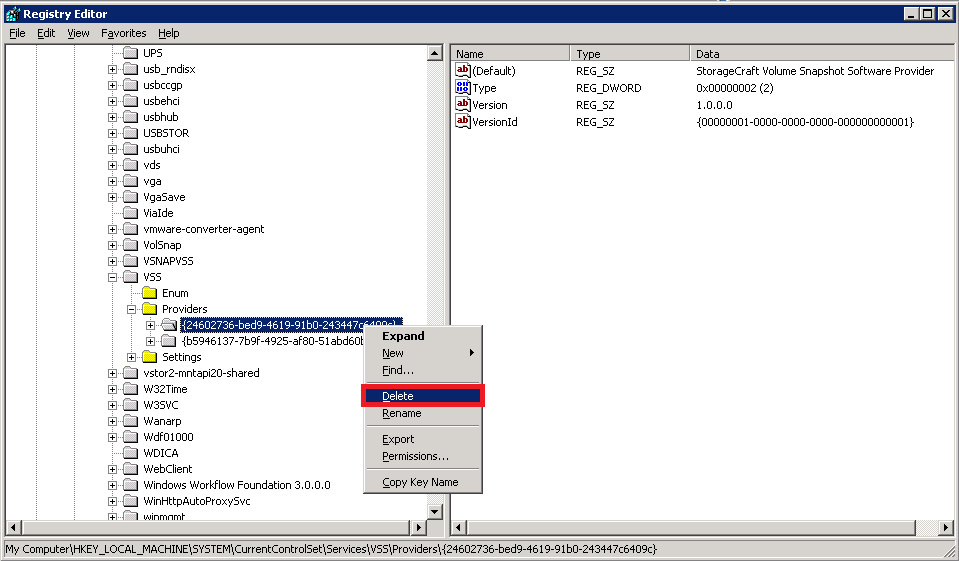Open the File menu

[x=17, y=33]
